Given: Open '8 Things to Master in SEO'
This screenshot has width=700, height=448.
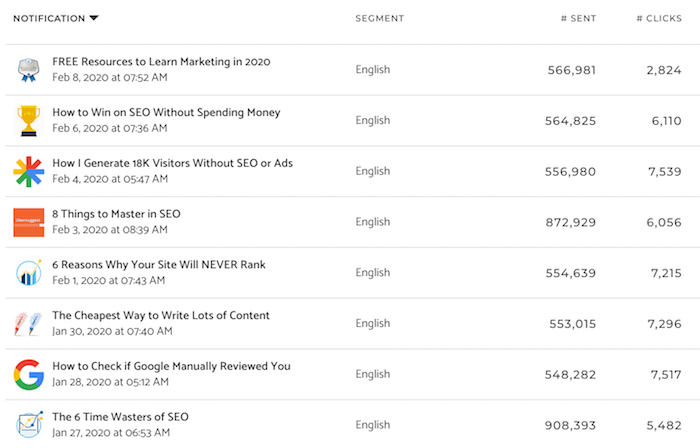Looking at the screenshot, I should point(116,214).
